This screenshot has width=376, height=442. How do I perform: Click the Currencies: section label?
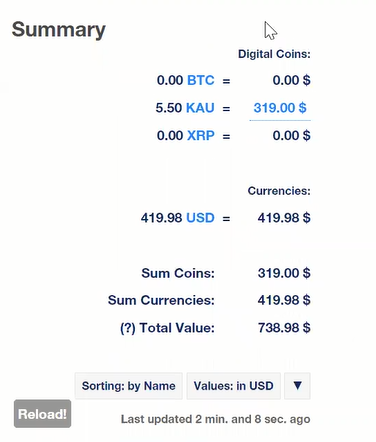point(279,191)
